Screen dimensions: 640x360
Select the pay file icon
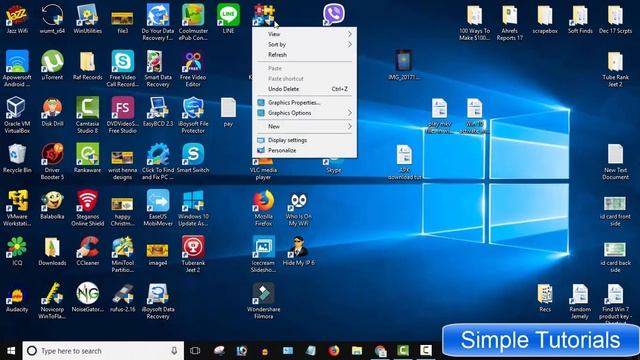[x=228, y=111]
